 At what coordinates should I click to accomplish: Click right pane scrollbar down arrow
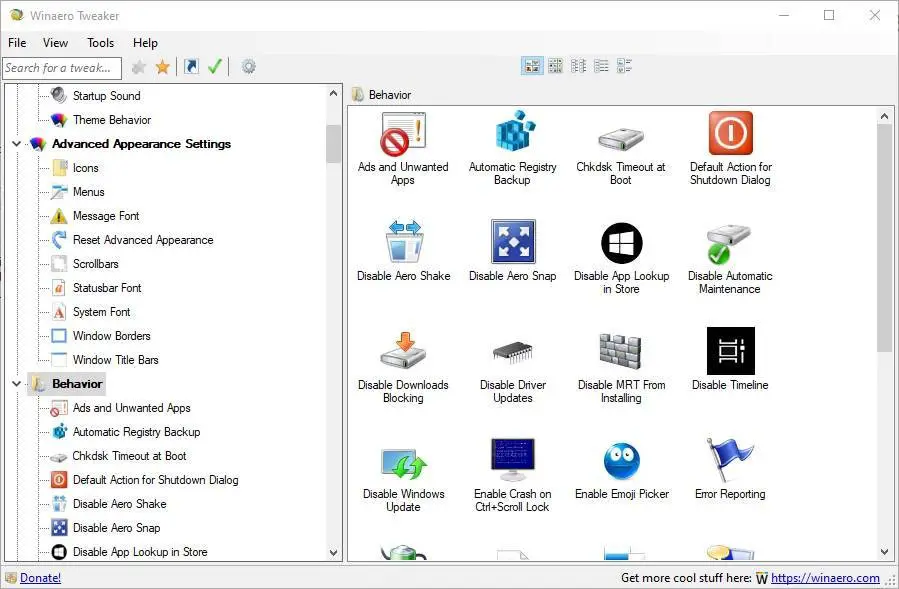coord(885,552)
